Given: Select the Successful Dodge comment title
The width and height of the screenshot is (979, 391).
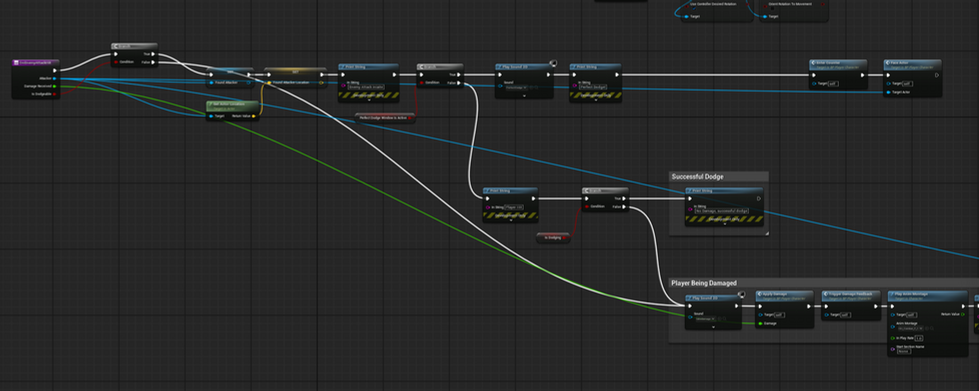Looking at the screenshot, I should pos(697,177).
